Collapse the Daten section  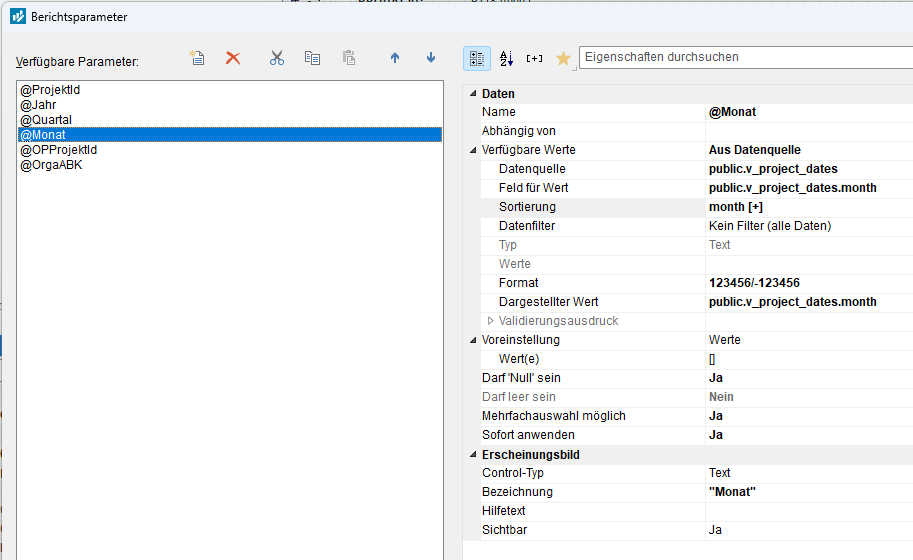tap(472, 93)
